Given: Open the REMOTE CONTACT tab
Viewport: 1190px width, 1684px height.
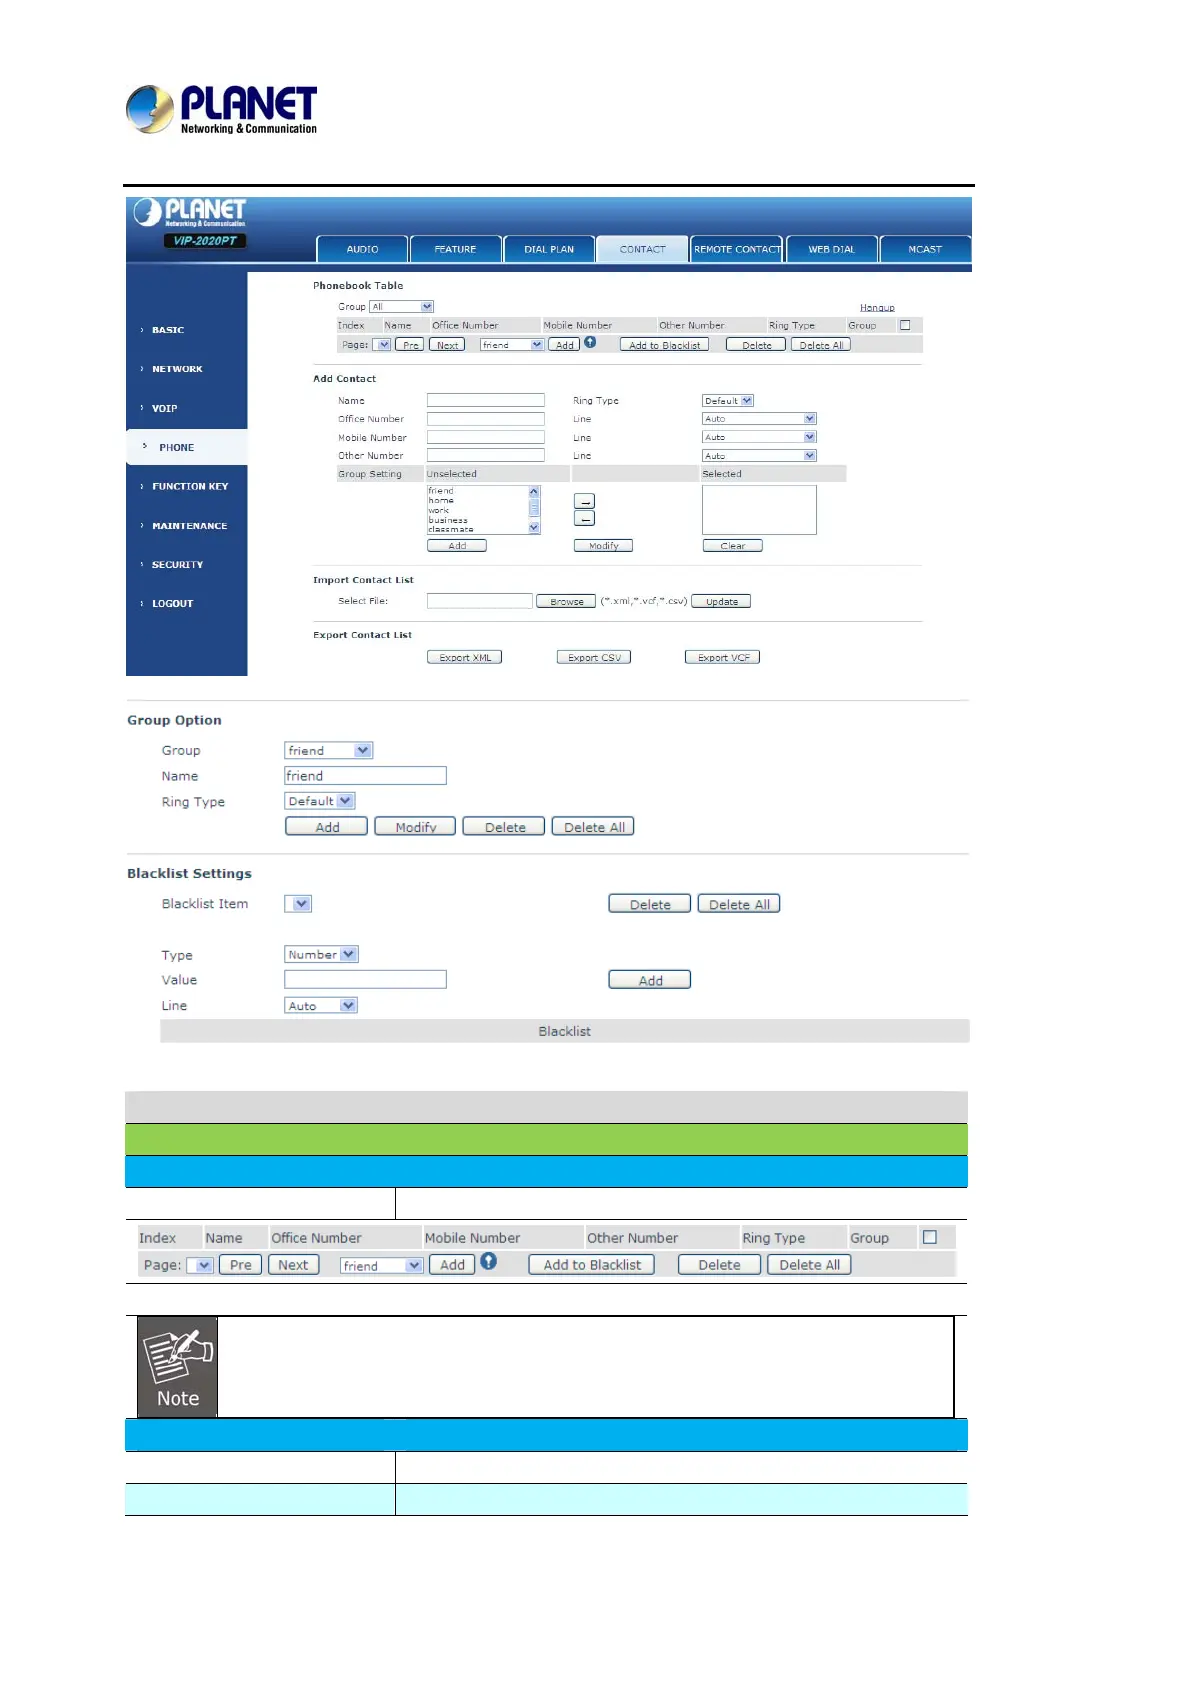Looking at the screenshot, I should [x=737, y=249].
